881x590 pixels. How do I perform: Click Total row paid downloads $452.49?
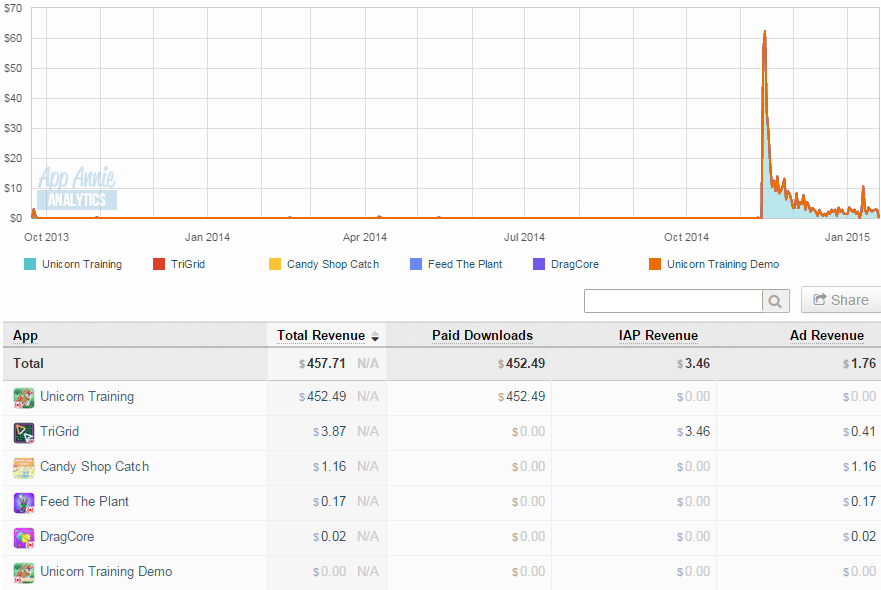click(521, 364)
